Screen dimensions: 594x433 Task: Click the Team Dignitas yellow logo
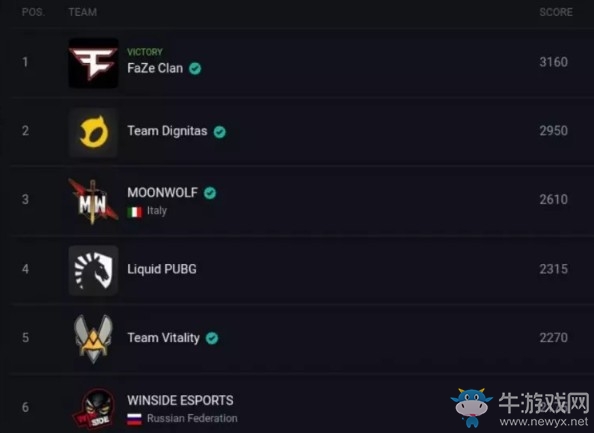click(x=93, y=132)
